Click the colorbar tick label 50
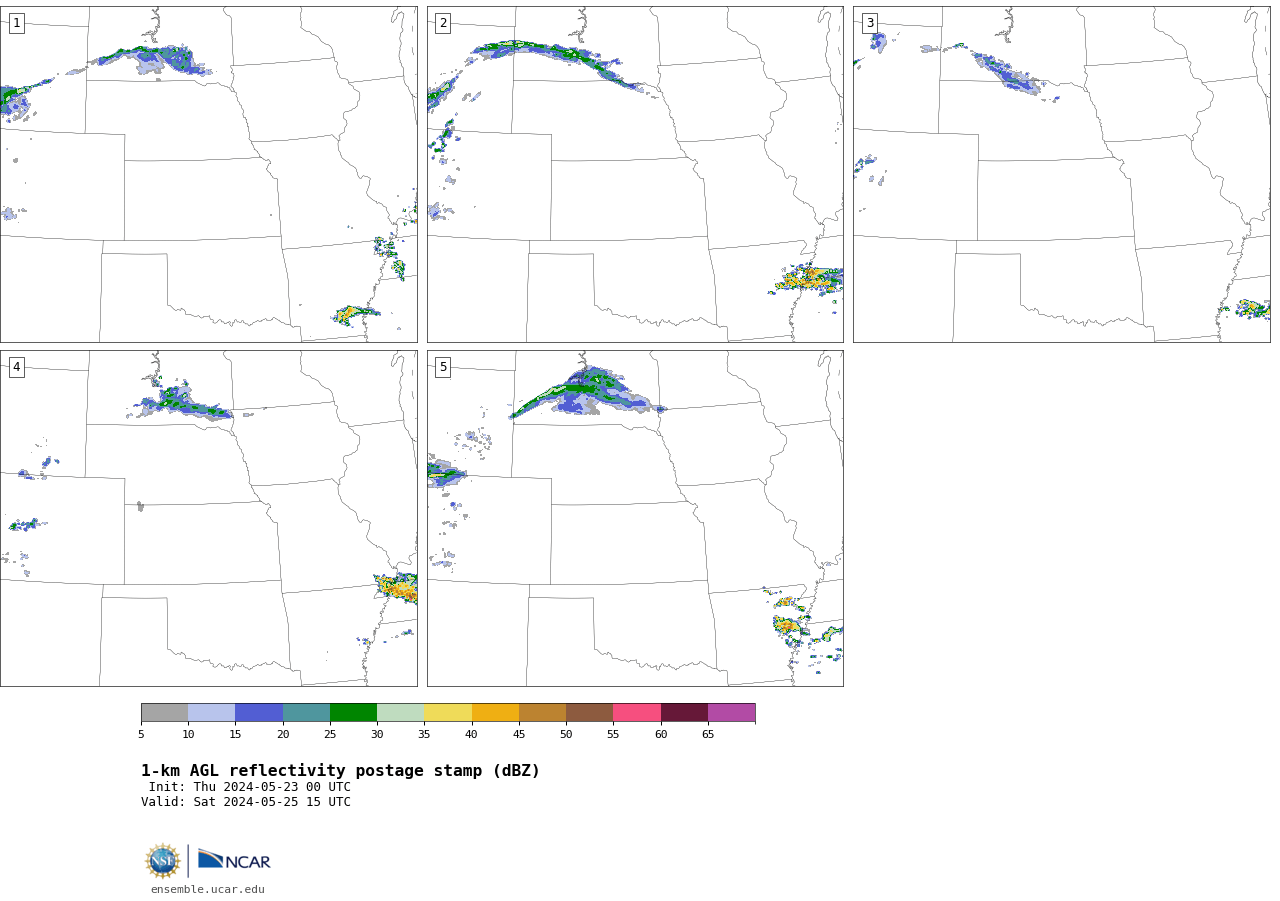 [x=566, y=734]
